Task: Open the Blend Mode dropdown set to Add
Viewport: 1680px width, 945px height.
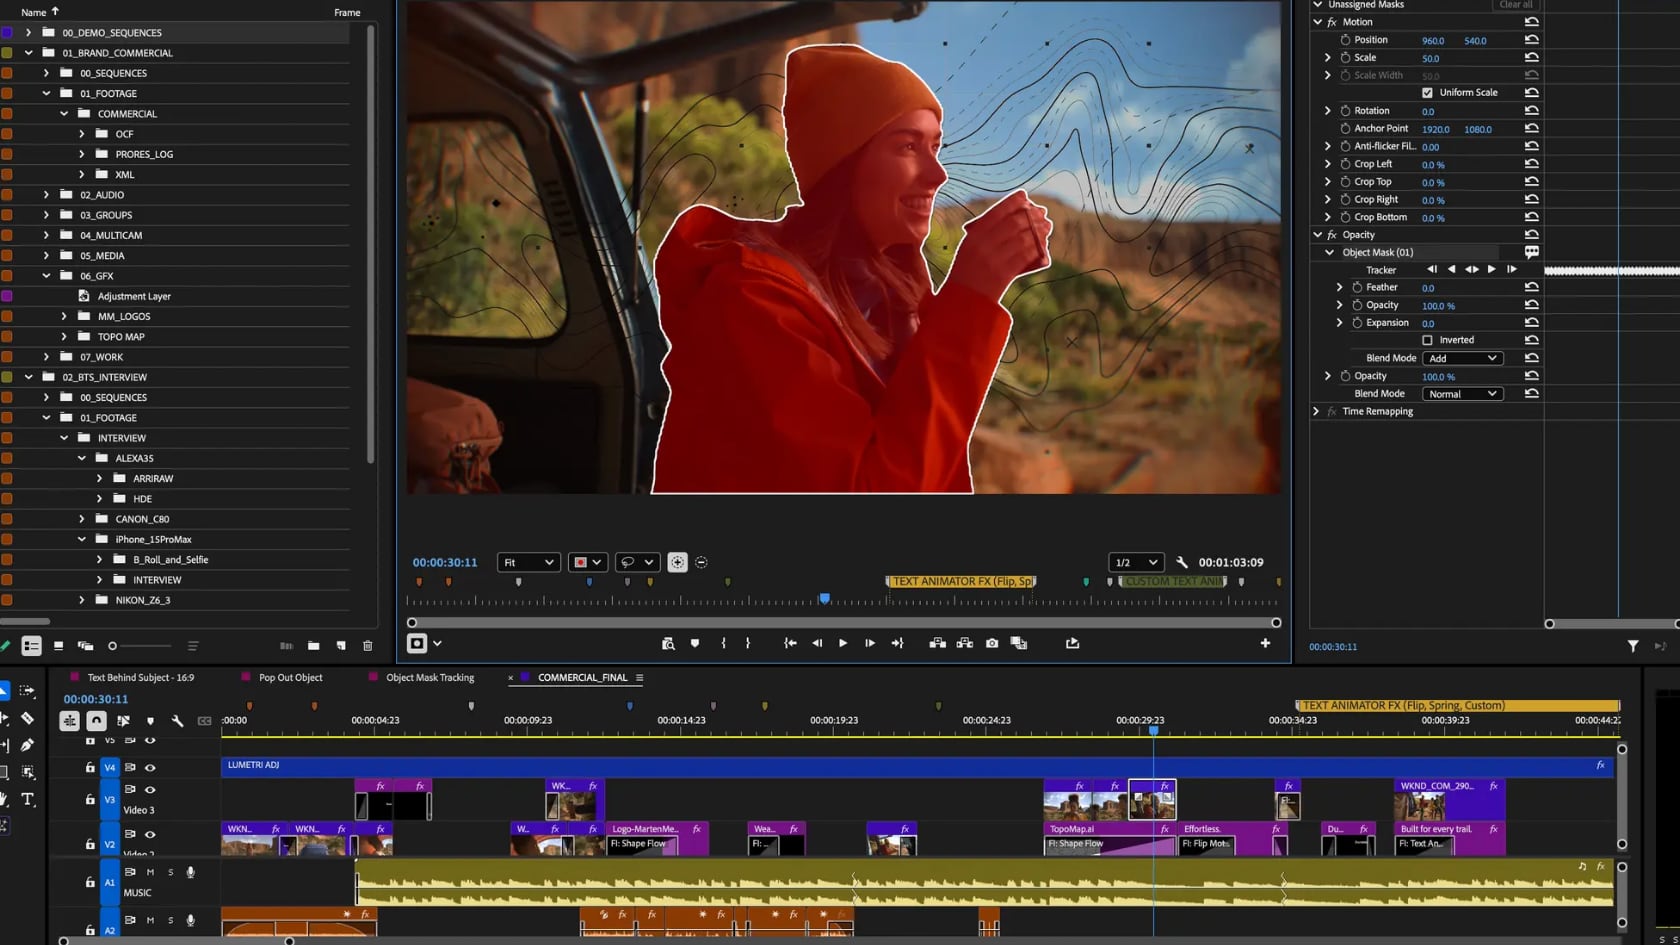Action: click(1461, 358)
